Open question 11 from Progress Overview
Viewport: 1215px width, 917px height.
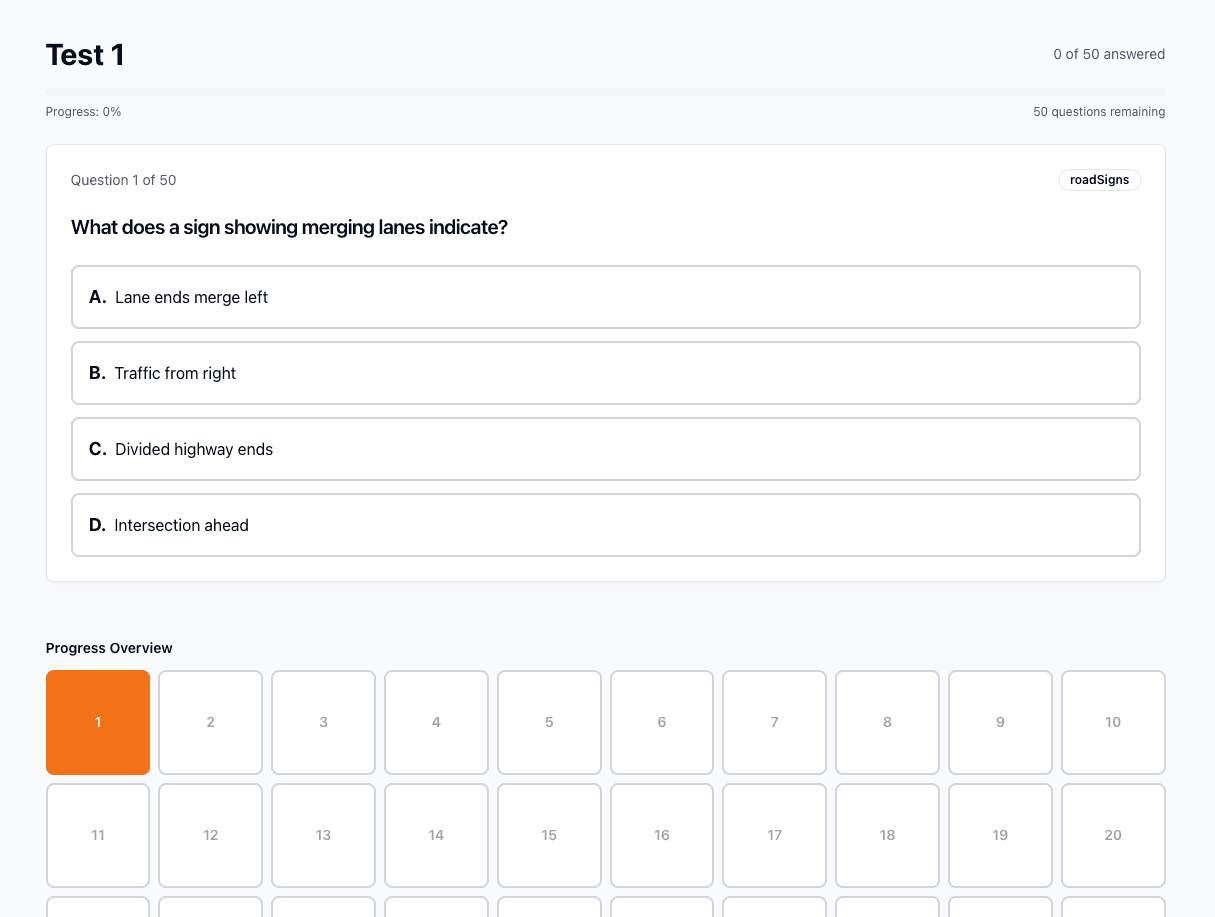(x=97, y=835)
